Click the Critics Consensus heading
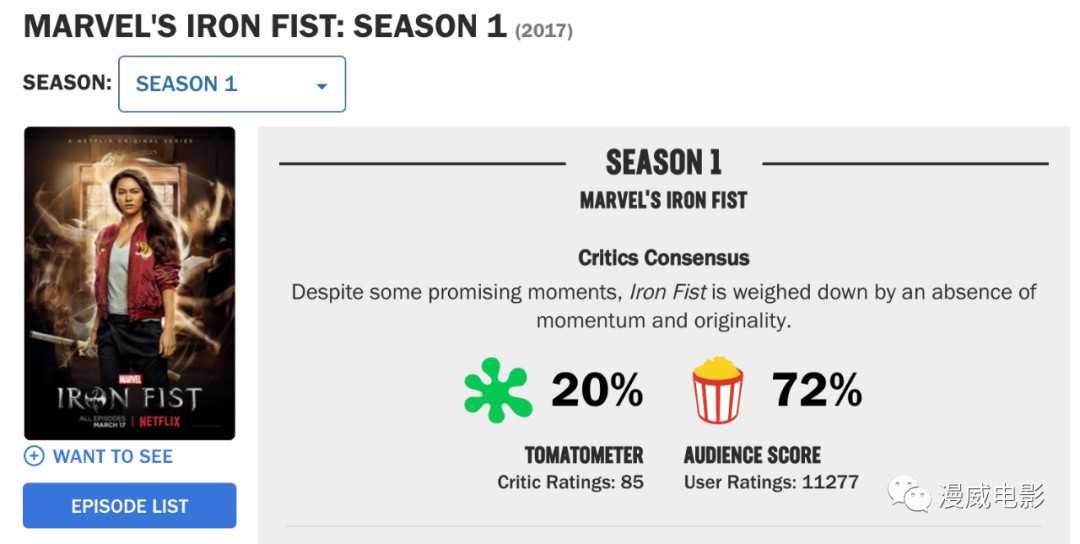 663,257
